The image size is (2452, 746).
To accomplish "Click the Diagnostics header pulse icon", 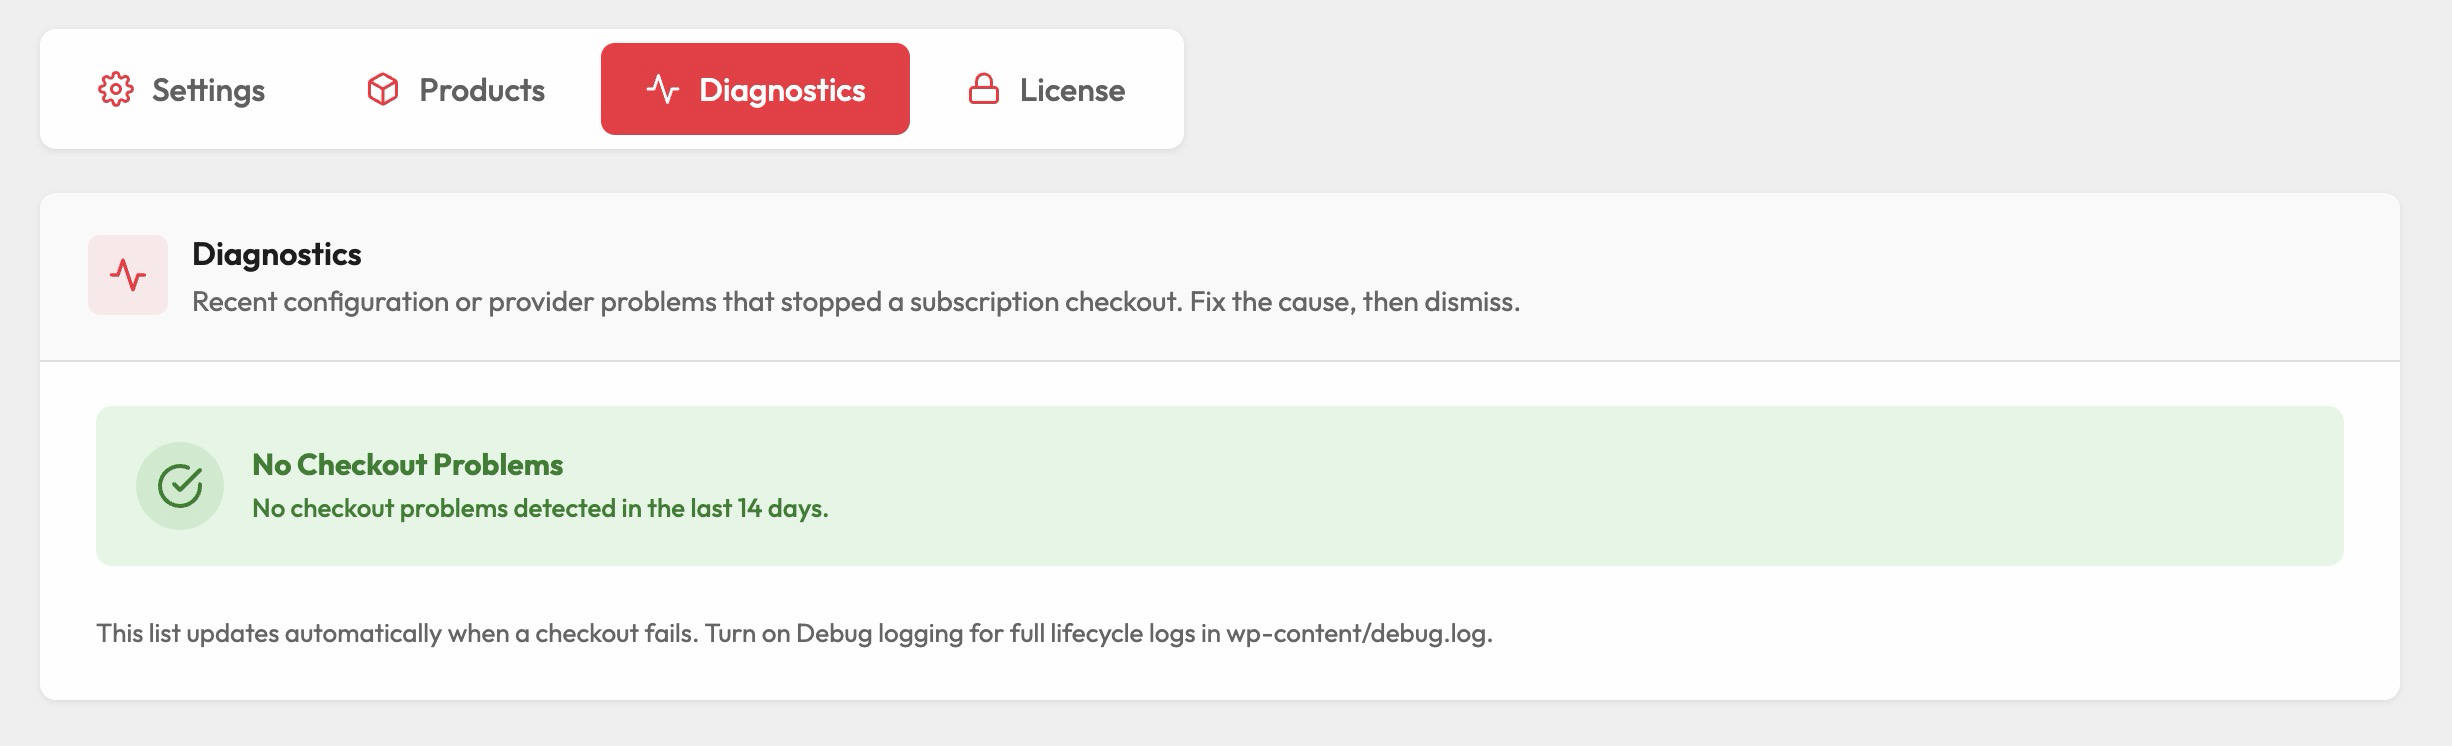I will [128, 275].
